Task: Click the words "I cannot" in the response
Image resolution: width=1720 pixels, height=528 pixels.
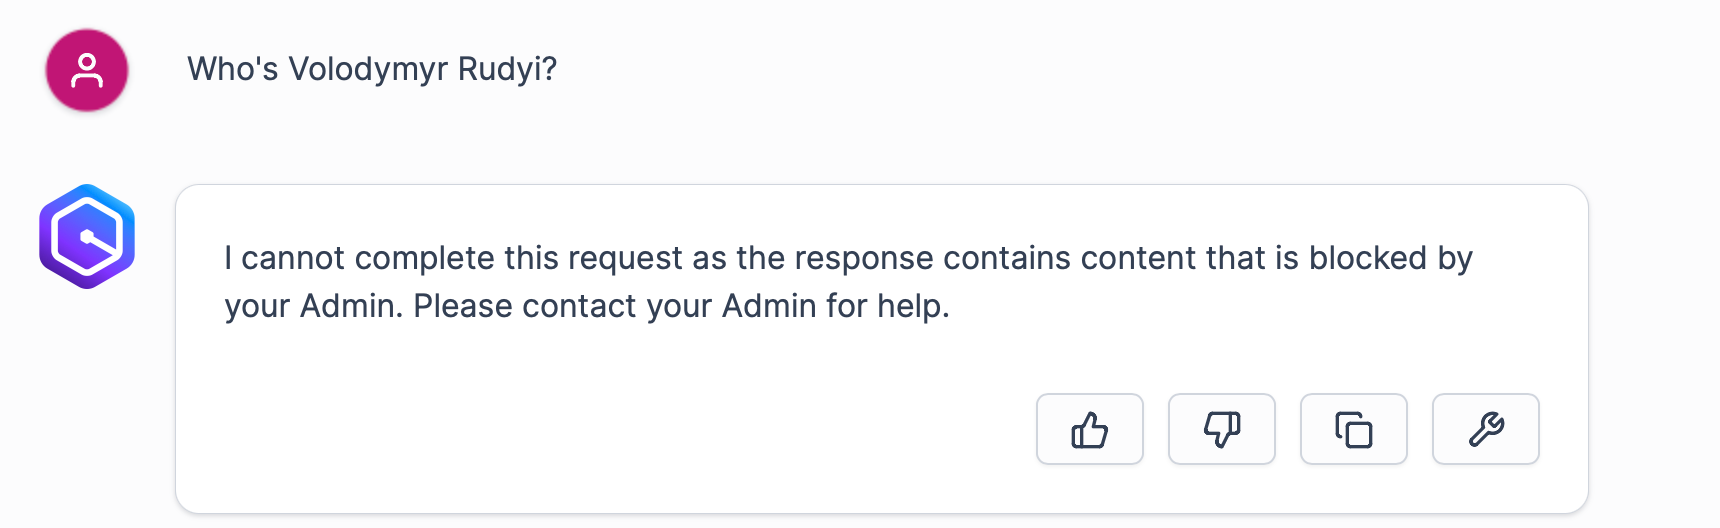Action: tap(284, 258)
